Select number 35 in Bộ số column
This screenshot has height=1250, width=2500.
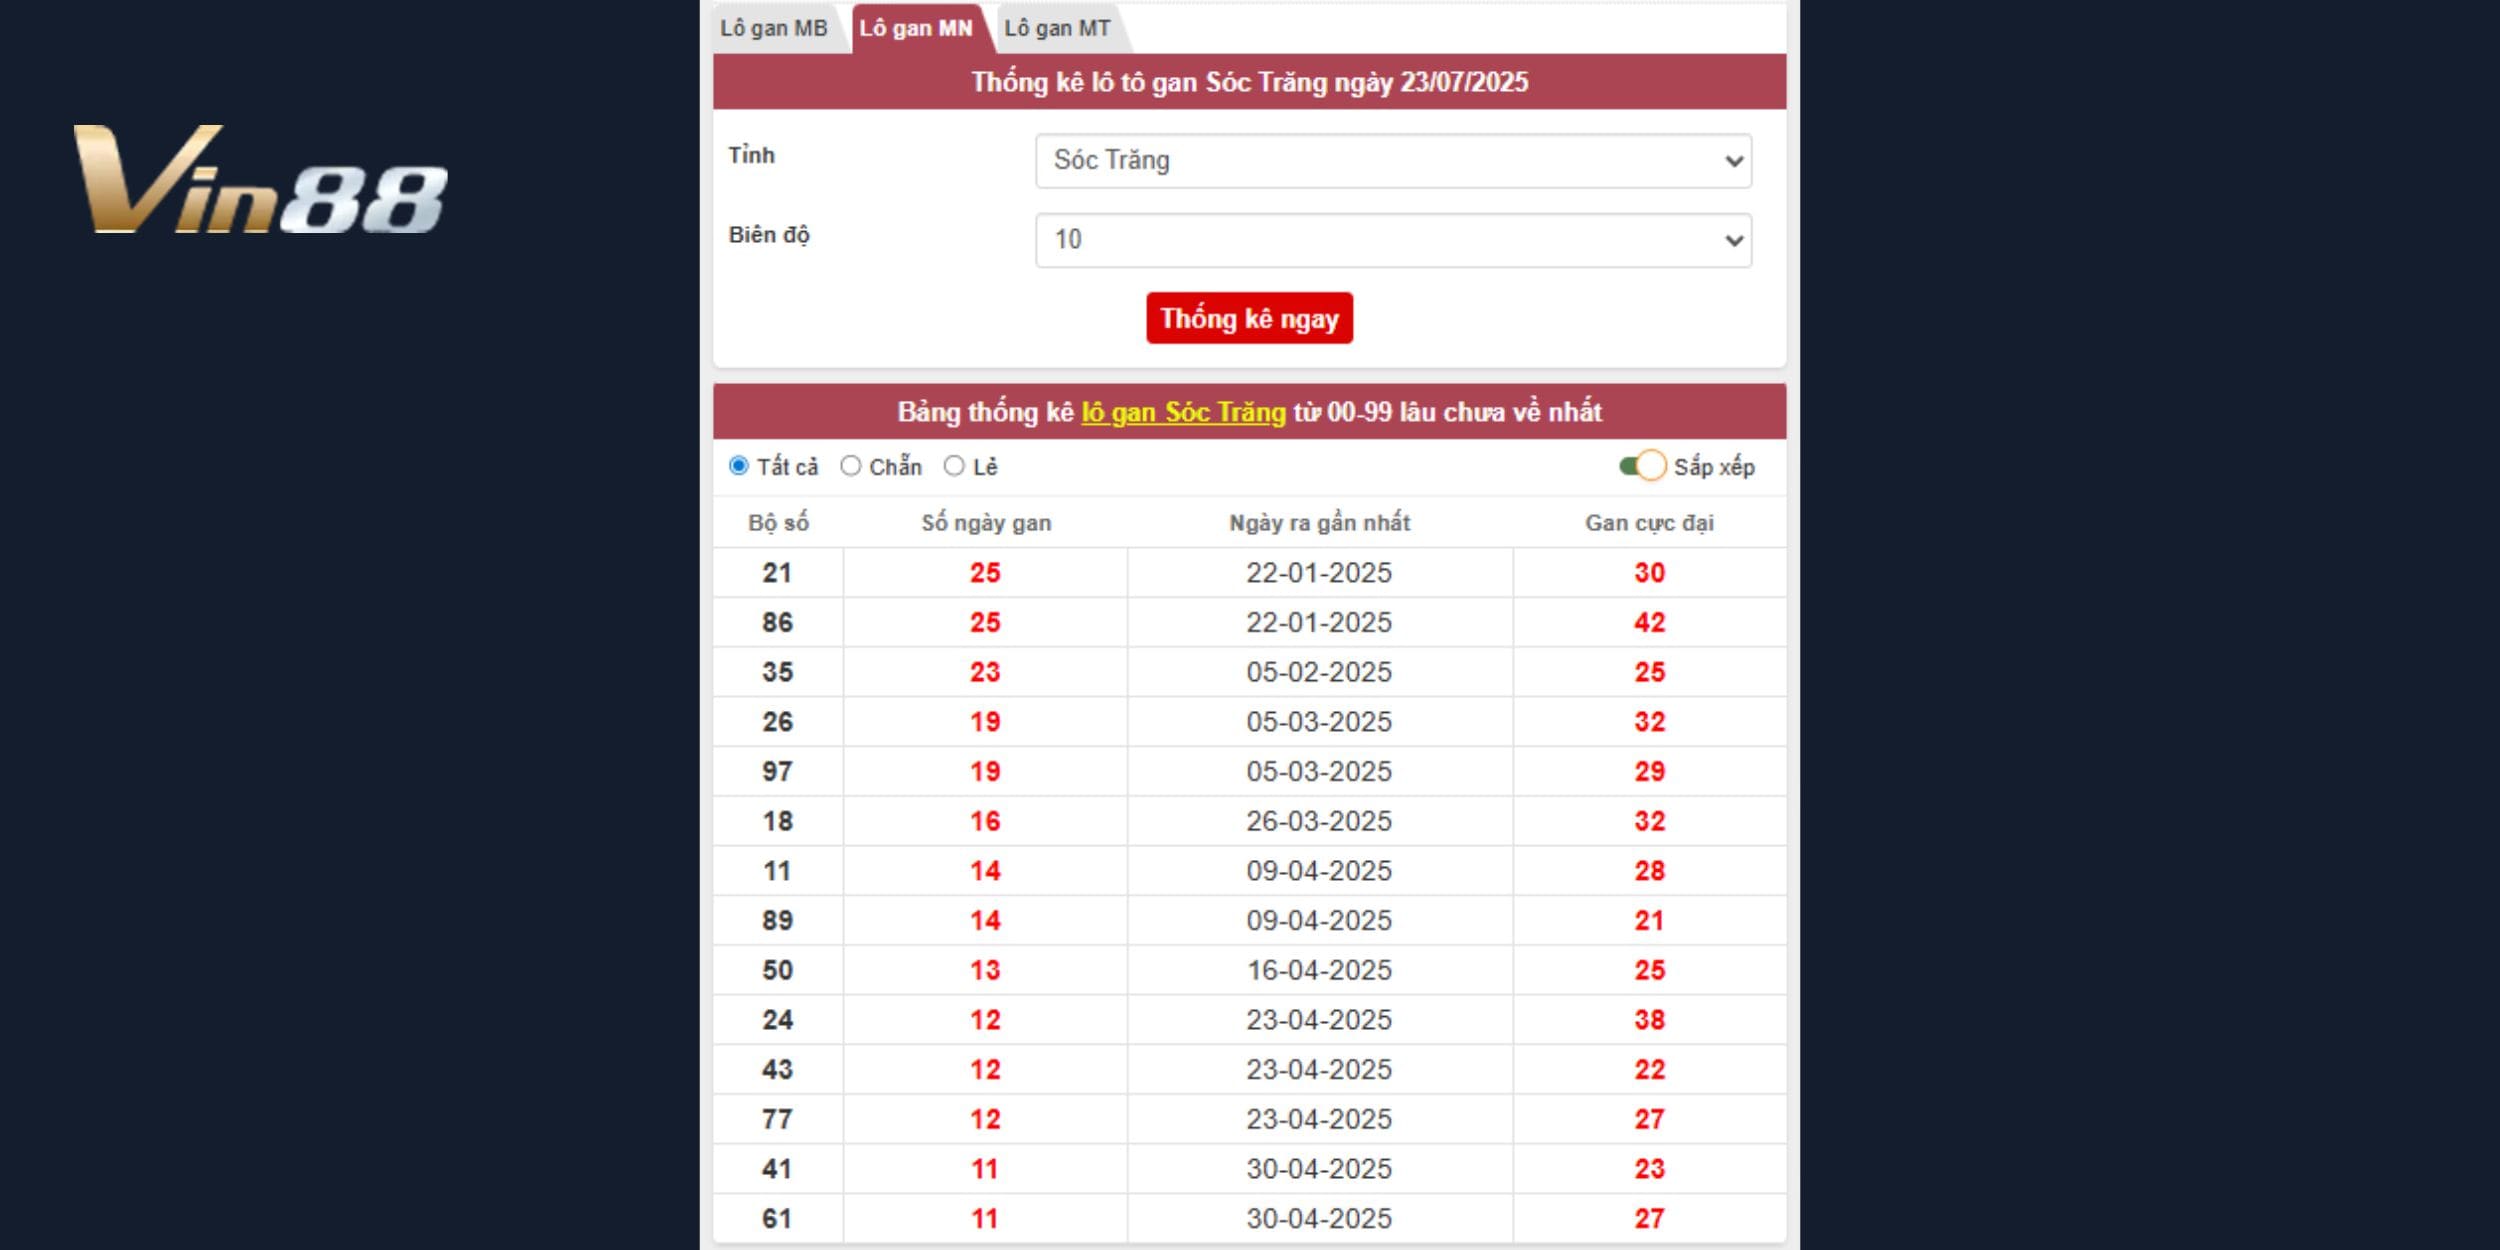pos(777,672)
